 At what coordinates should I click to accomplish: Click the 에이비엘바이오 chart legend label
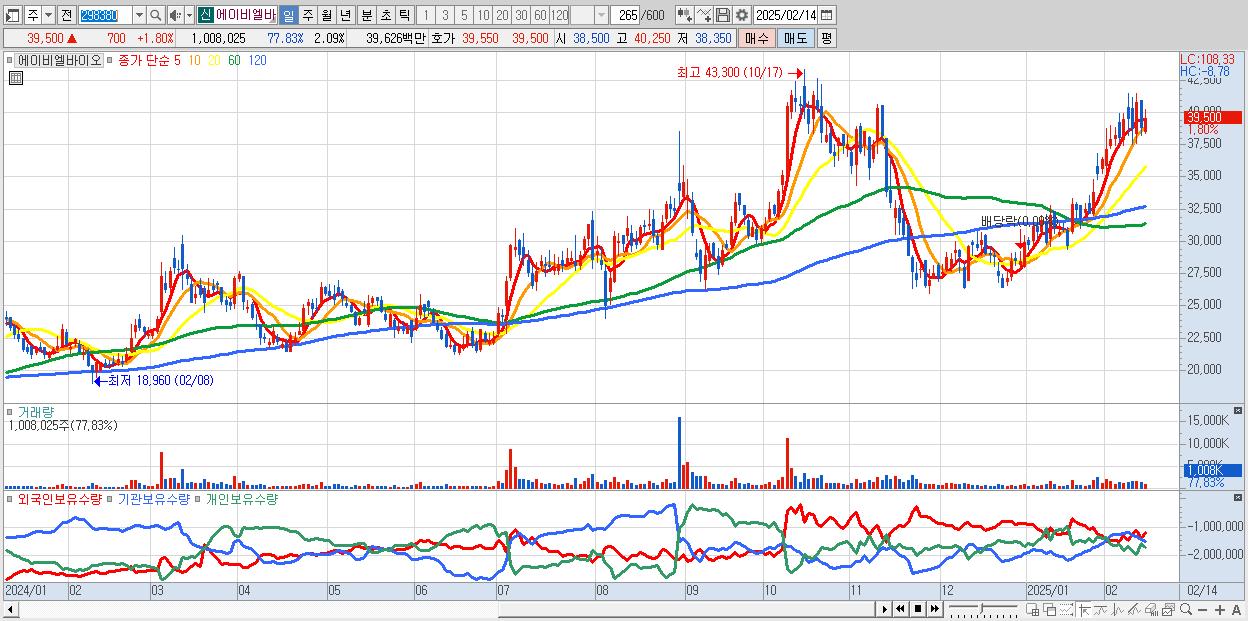pos(58,60)
